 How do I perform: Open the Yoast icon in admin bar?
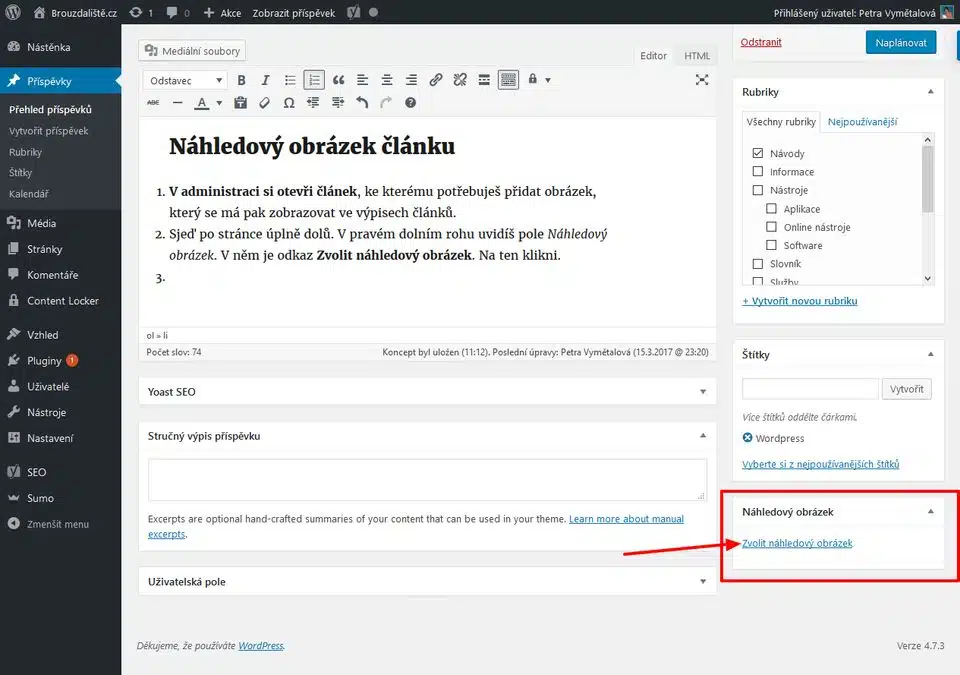(353, 12)
